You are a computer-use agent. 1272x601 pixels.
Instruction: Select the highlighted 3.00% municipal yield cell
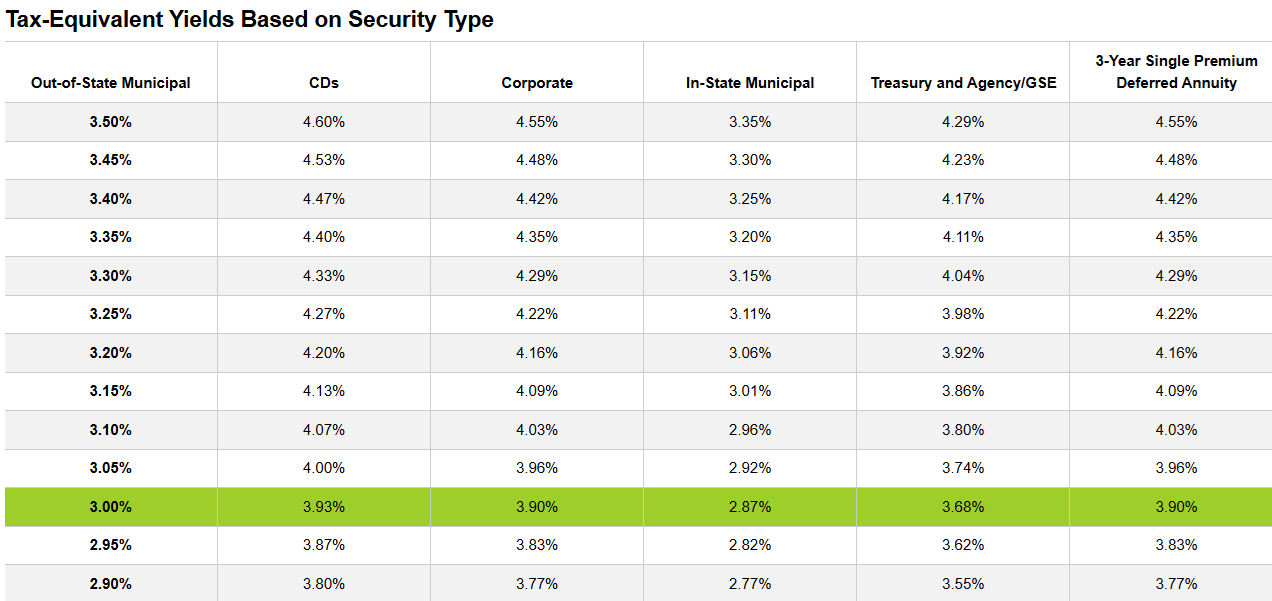pyautogui.click(x=110, y=507)
